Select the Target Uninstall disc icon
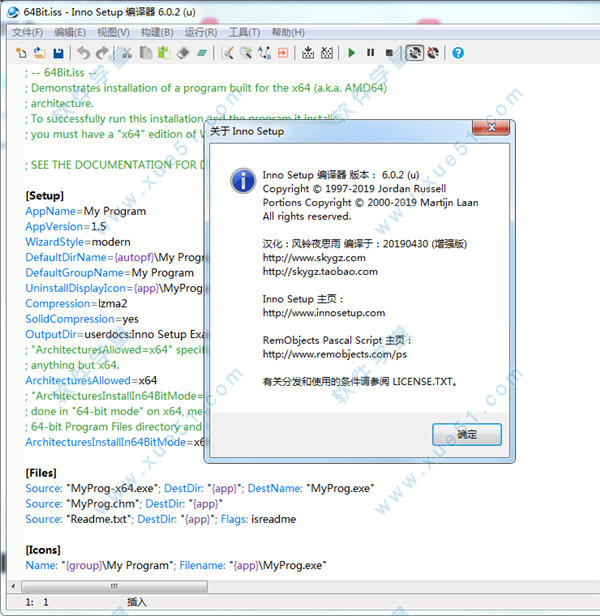The height and width of the screenshot is (616, 600). [433, 53]
